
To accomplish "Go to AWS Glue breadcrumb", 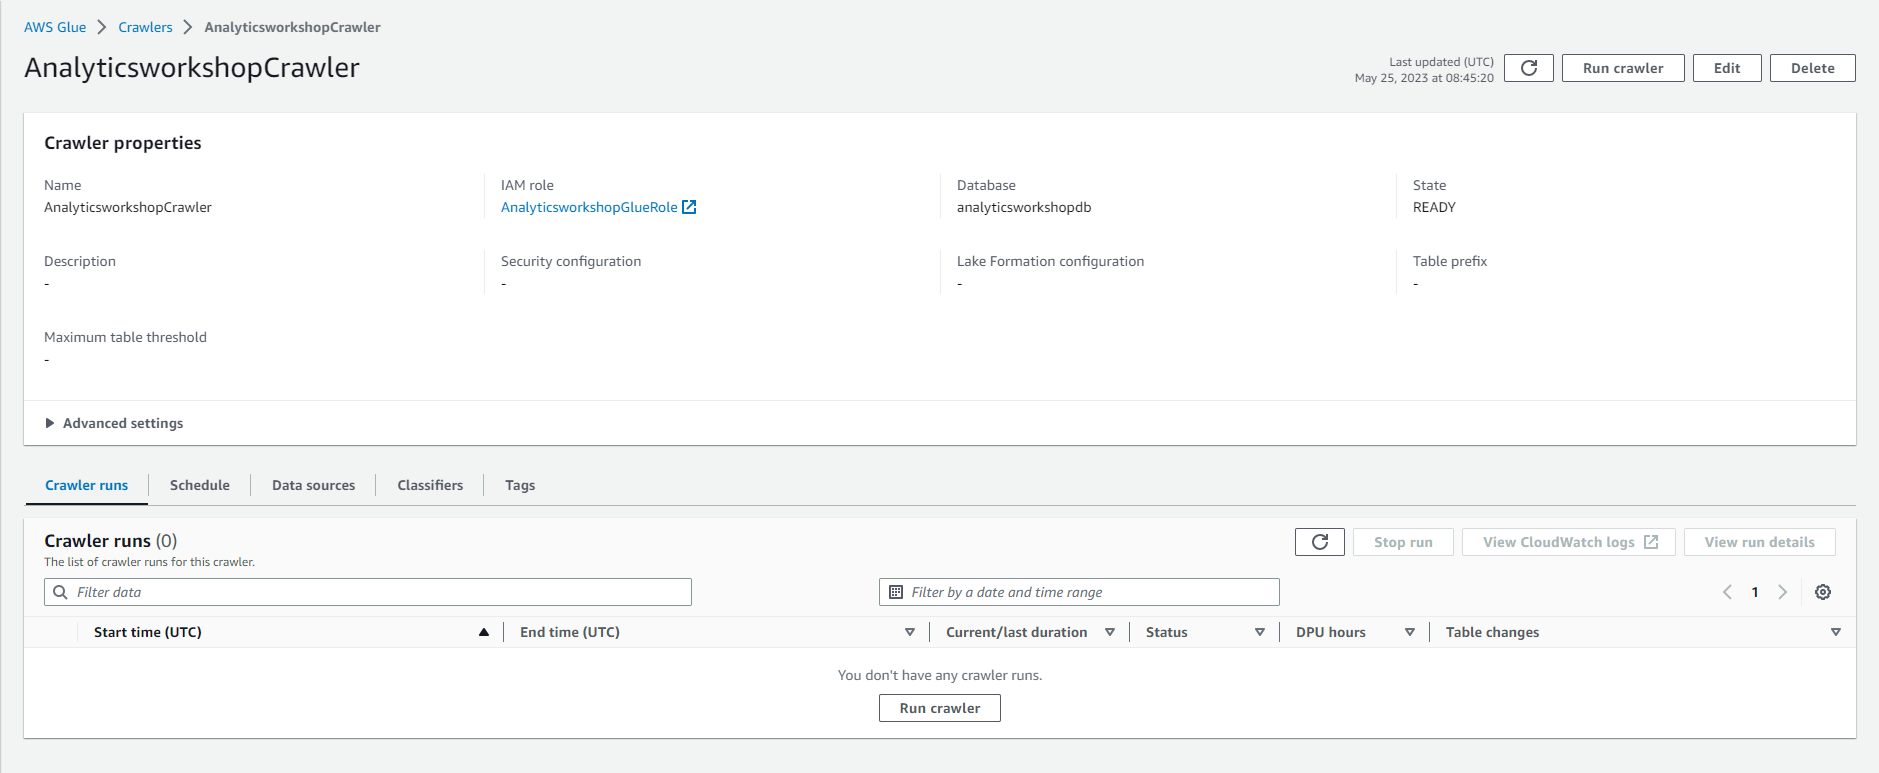I will tap(55, 27).
